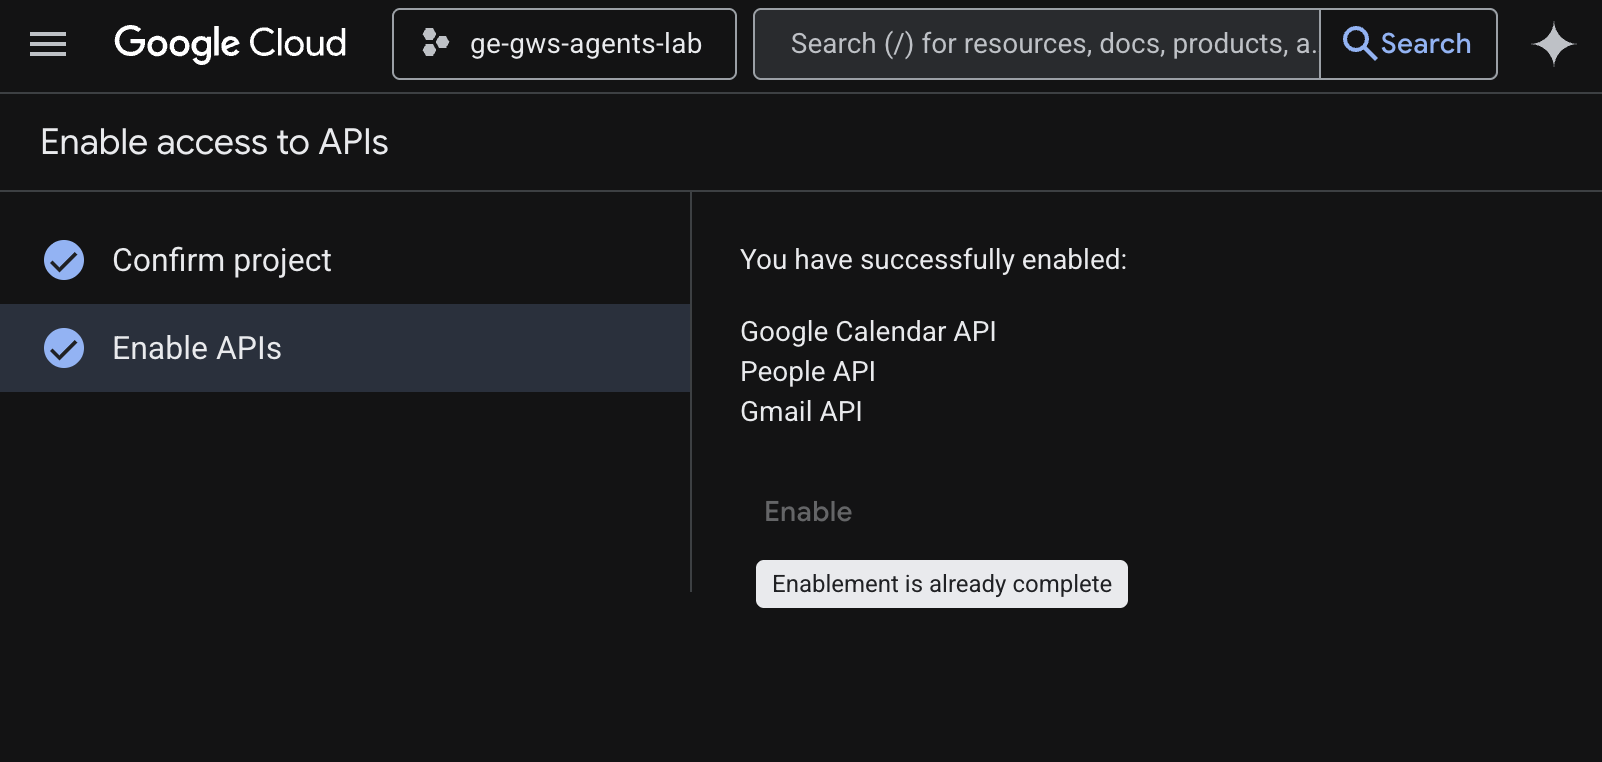Click the Google Calendar API entry
The width and height of the screenshot is (1602, 762).
tap(868, 332)
